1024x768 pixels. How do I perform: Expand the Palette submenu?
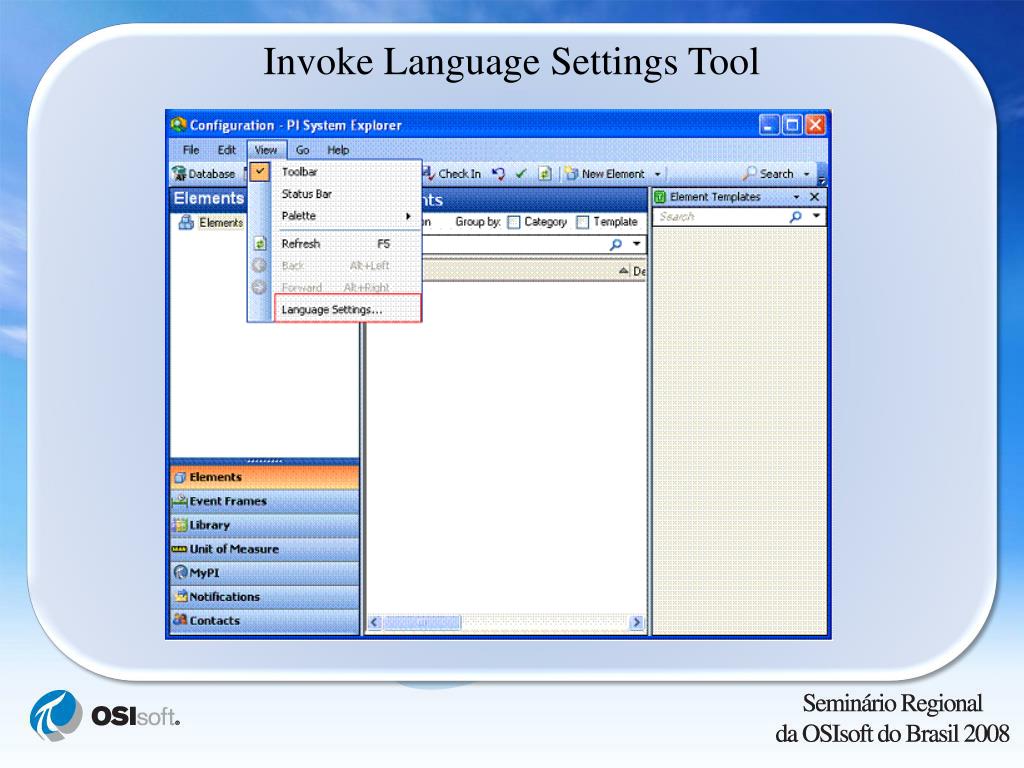(334, 216)
